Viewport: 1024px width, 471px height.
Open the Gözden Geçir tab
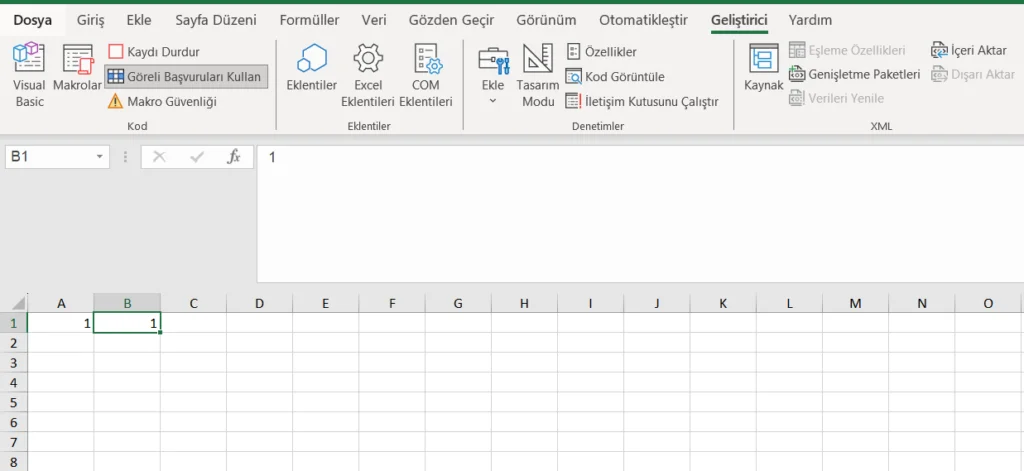click(451, 20)
